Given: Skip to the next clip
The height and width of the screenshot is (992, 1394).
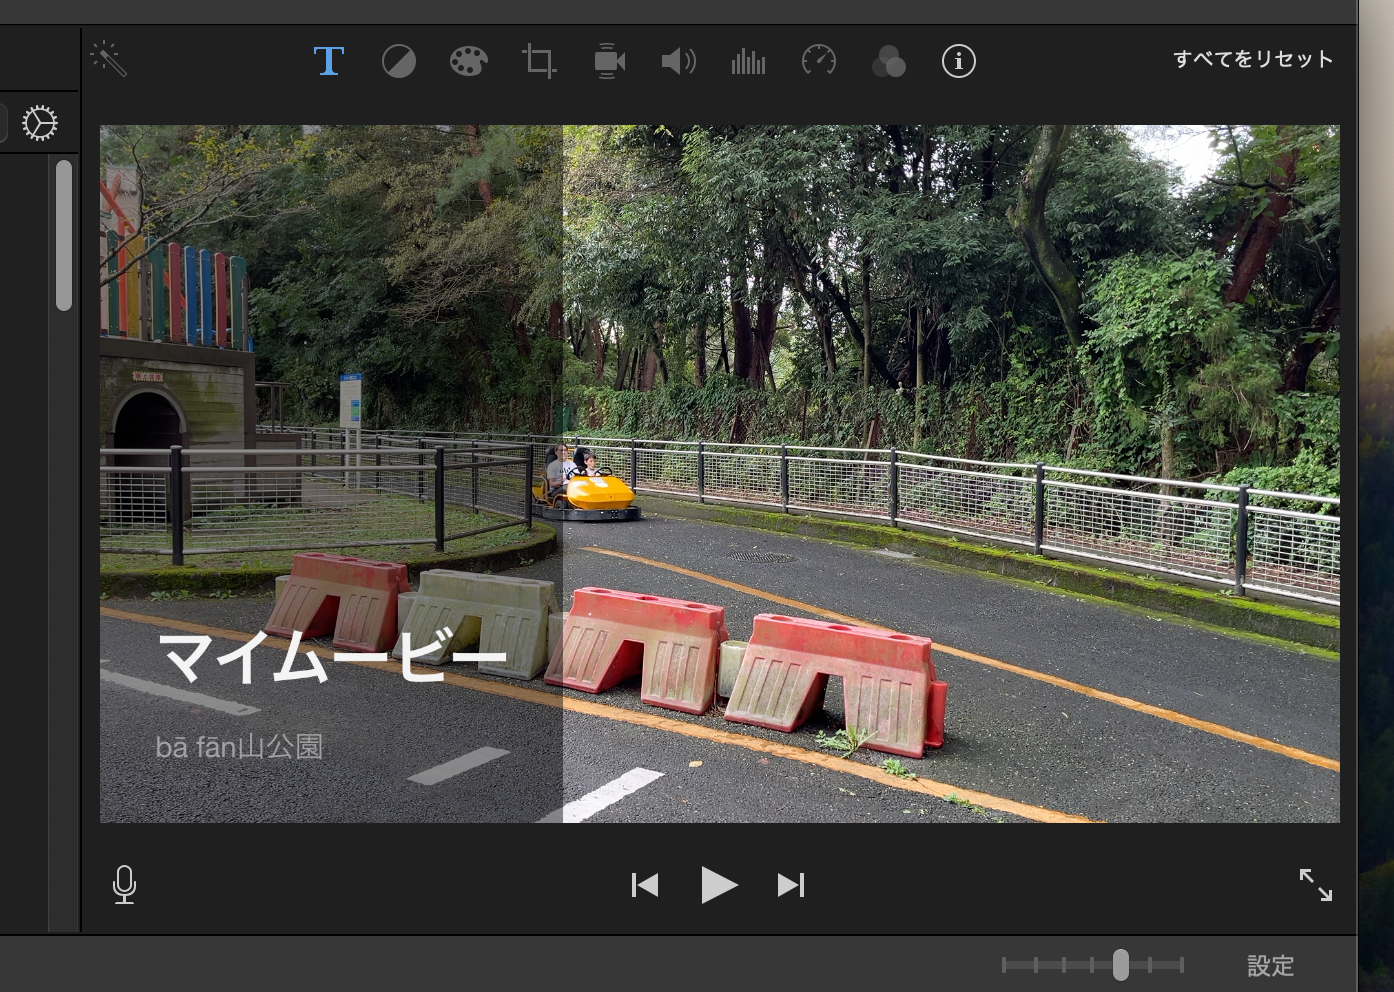Looking at the screenshot, I should (x=791, y=885).
